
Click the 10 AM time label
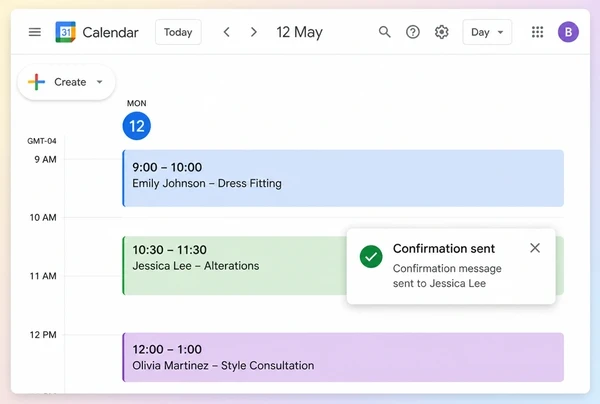43,218
